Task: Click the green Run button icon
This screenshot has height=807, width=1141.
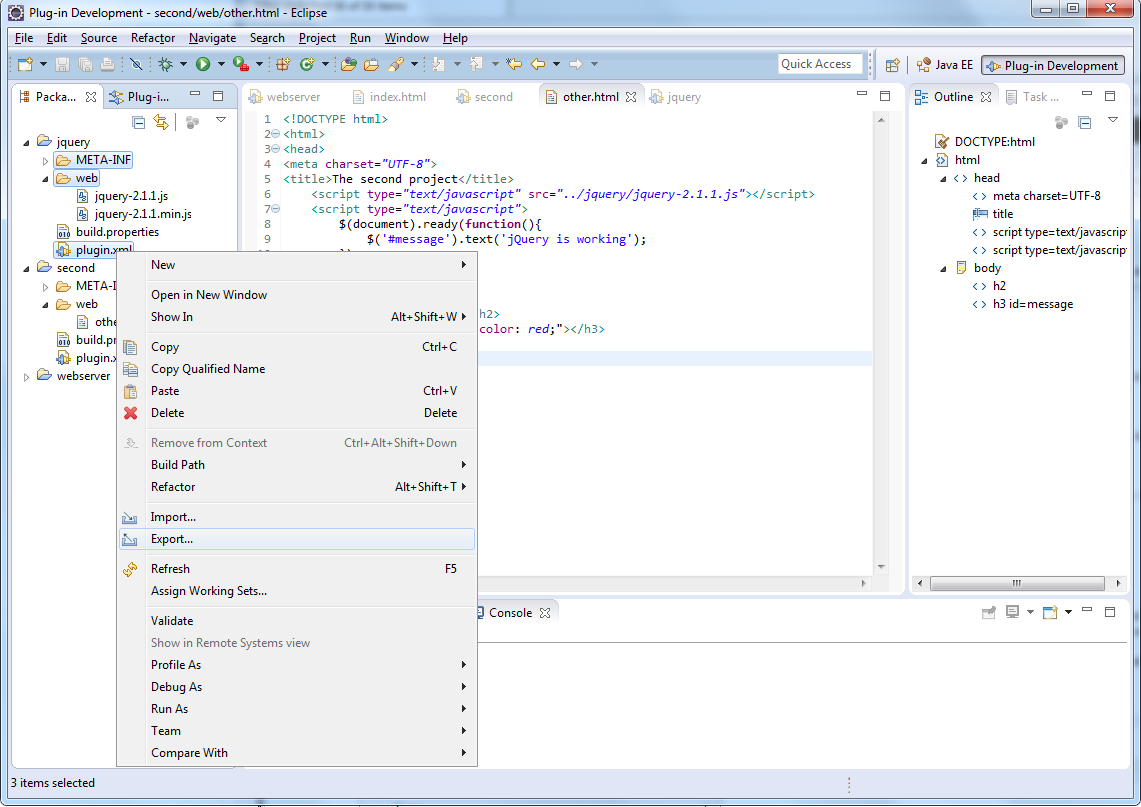Action: coord(203,64)
